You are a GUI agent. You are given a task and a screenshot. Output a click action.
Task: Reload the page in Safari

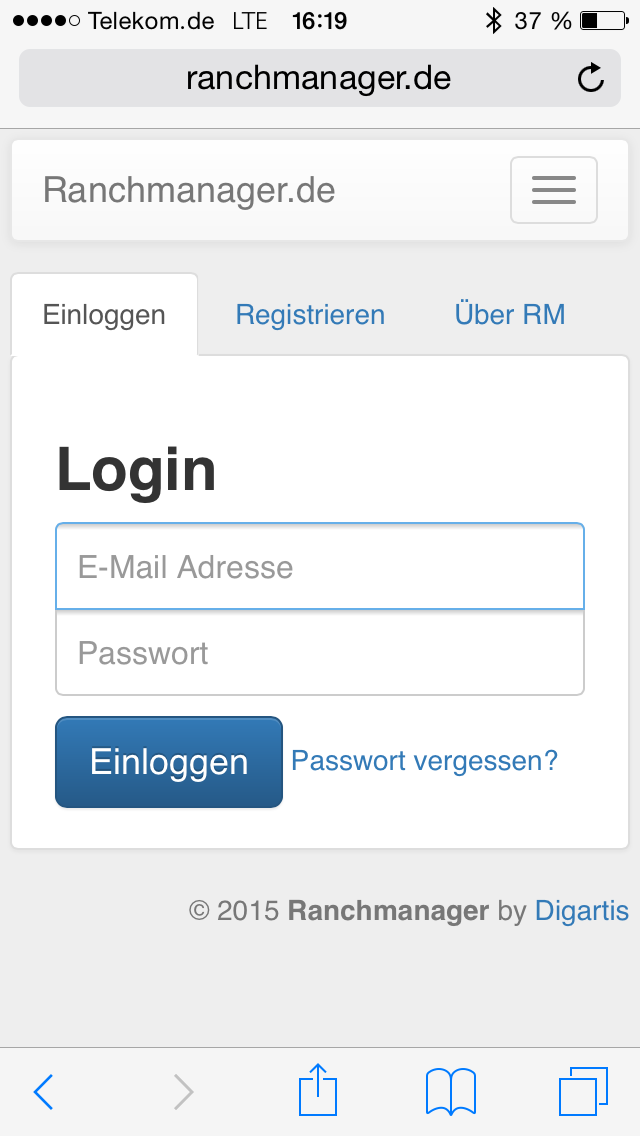pos(591,78)
